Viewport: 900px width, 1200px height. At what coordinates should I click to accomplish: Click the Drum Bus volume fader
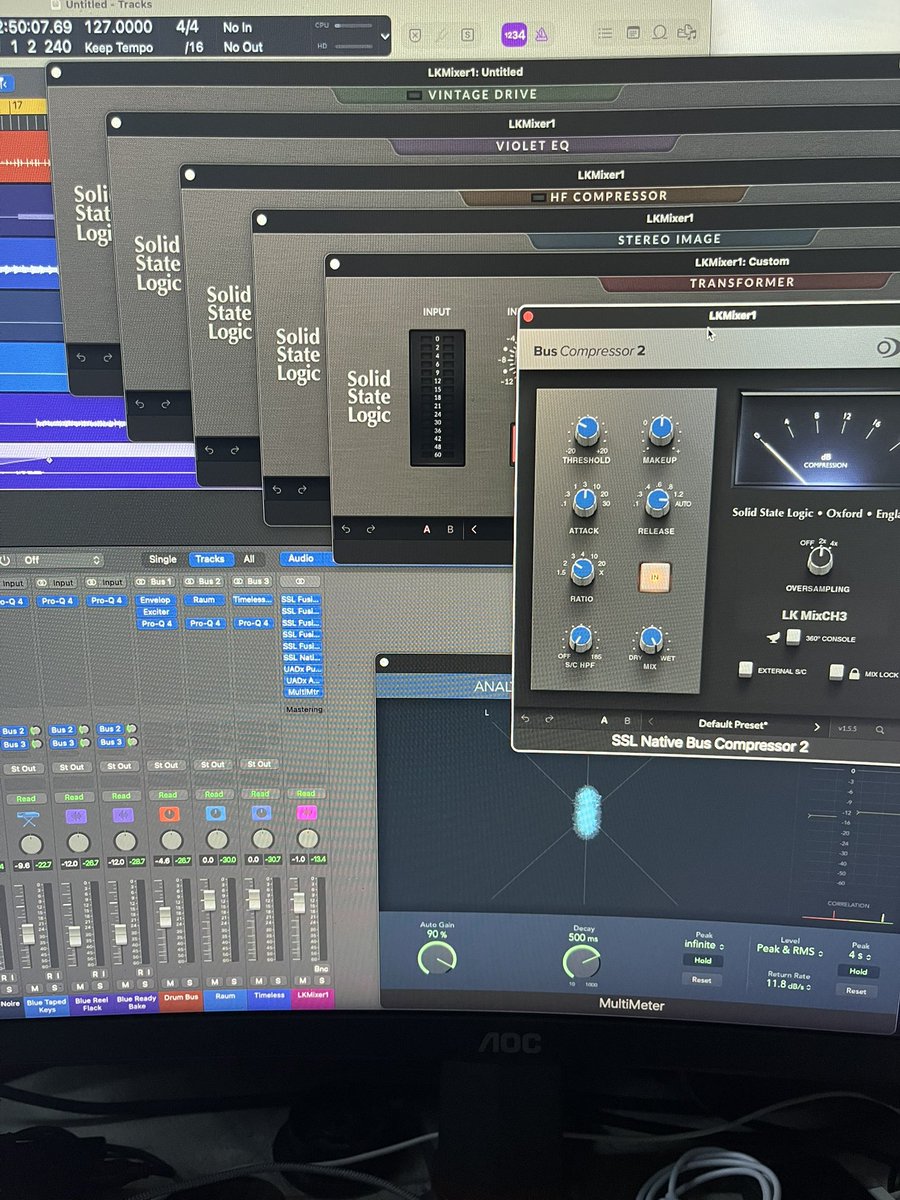(165, 916)
